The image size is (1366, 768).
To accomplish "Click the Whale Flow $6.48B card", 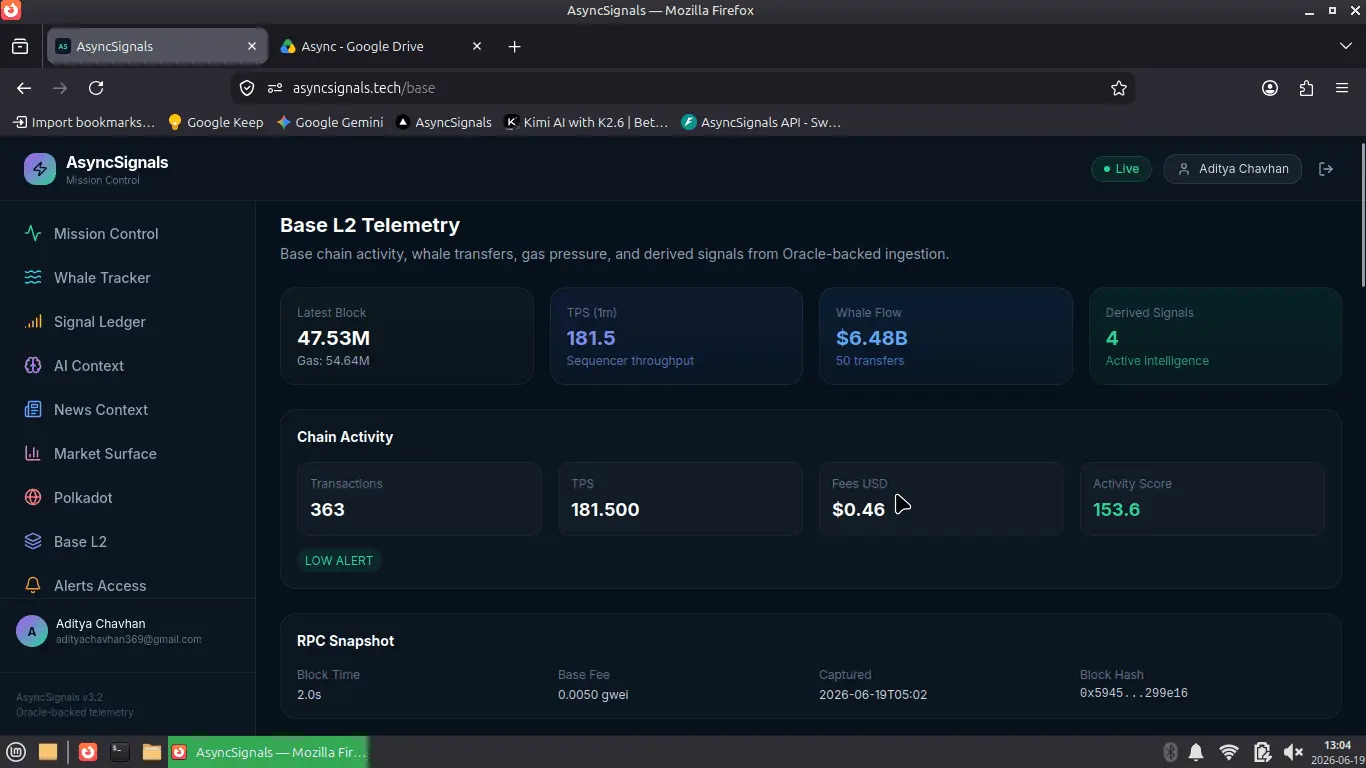I will (946, 336).
